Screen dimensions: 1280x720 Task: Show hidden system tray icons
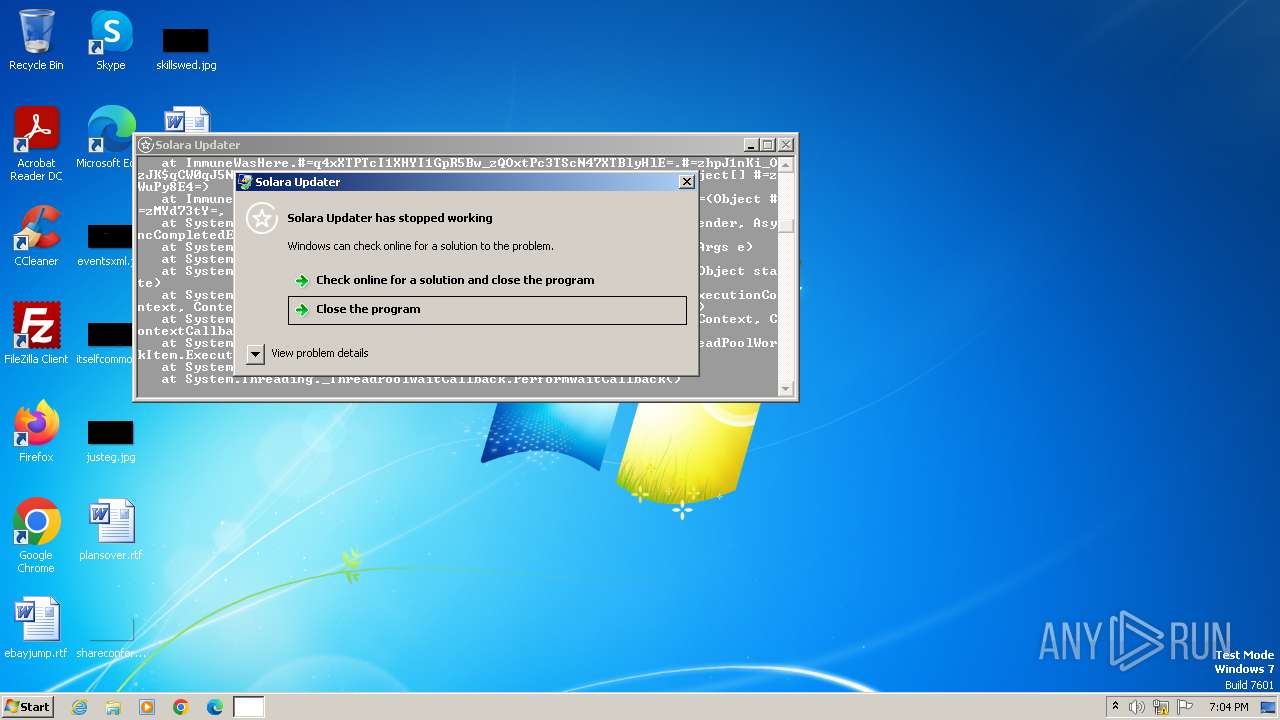click(x=1115, y=707)
